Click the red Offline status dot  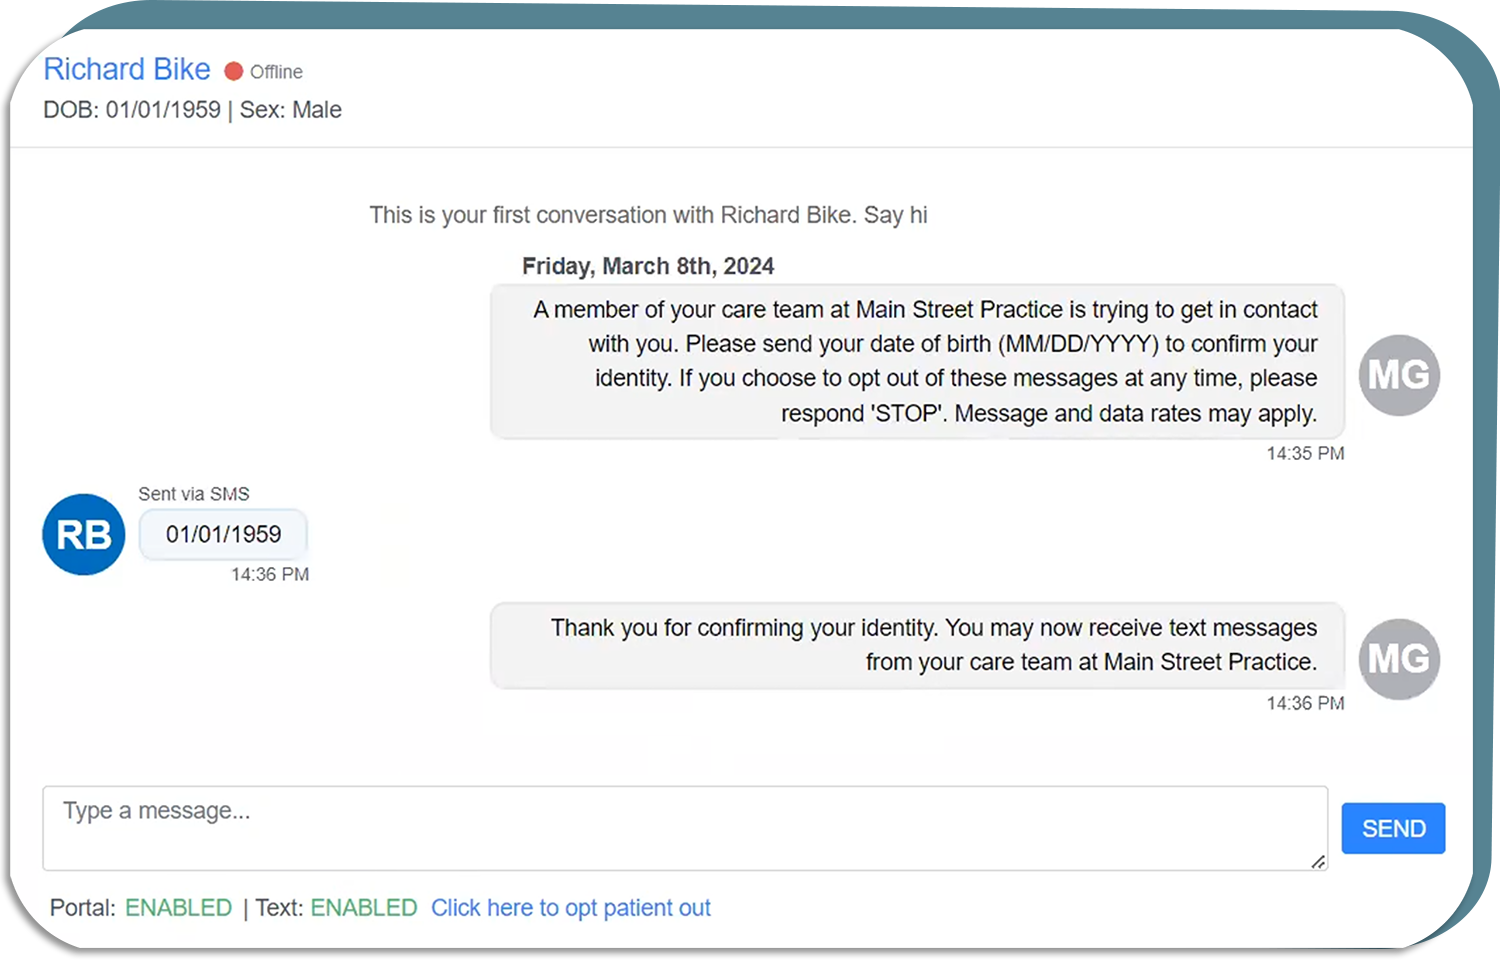pos(234,71)
